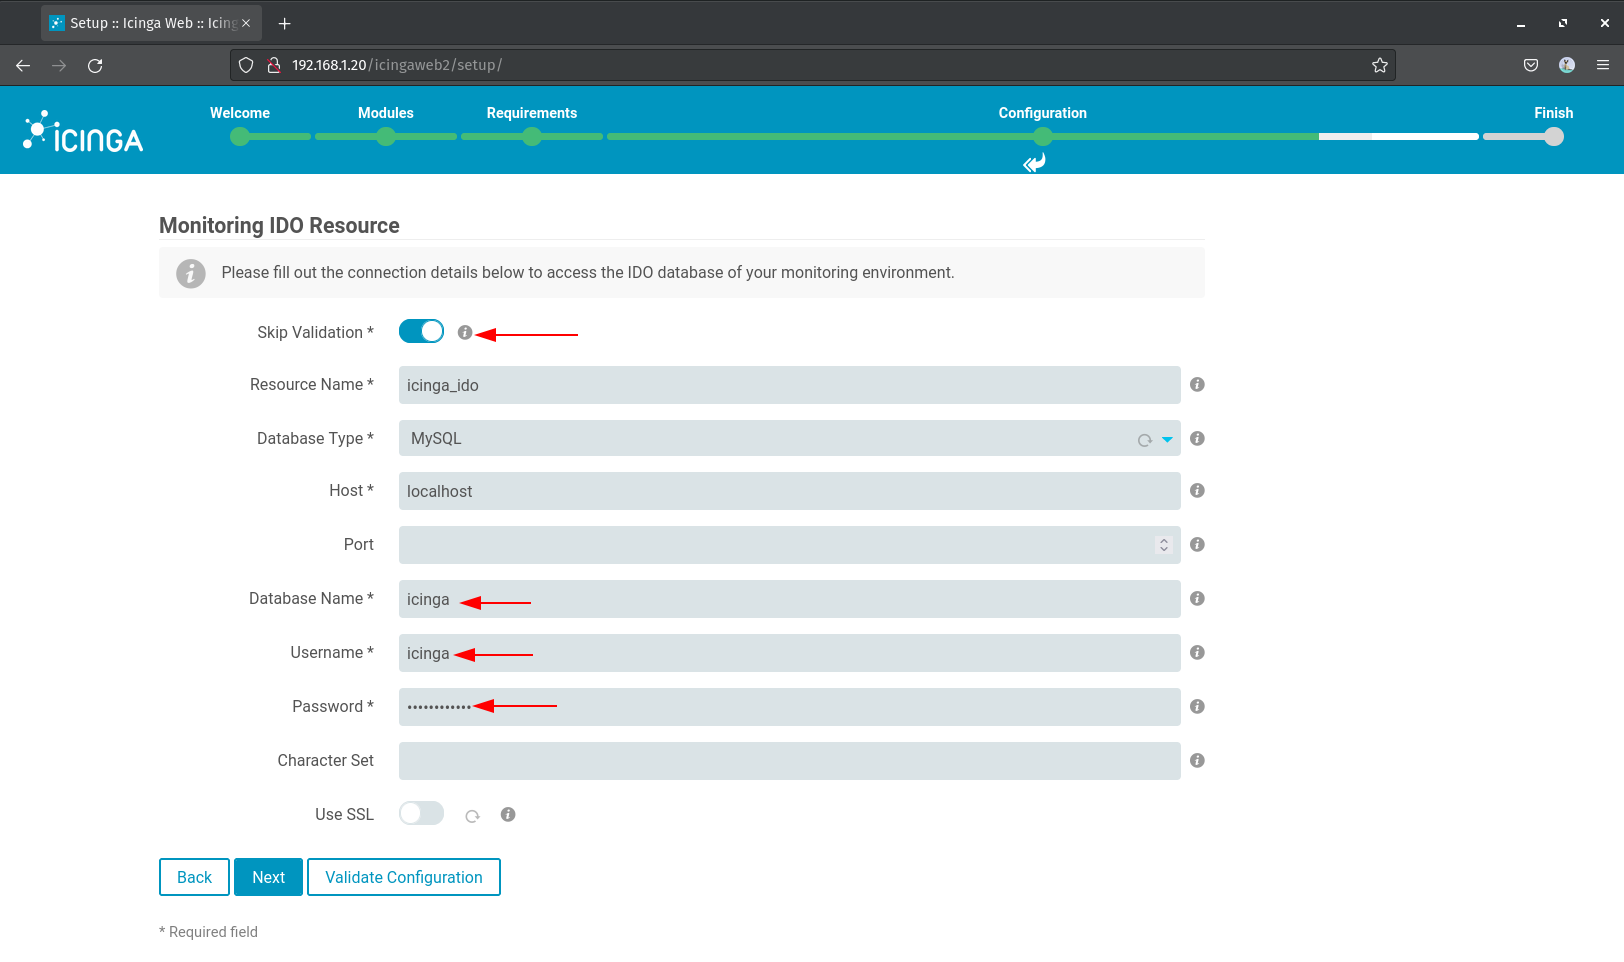Click the Back button
Screen dimensions: 1624x962
coord(194,877)
